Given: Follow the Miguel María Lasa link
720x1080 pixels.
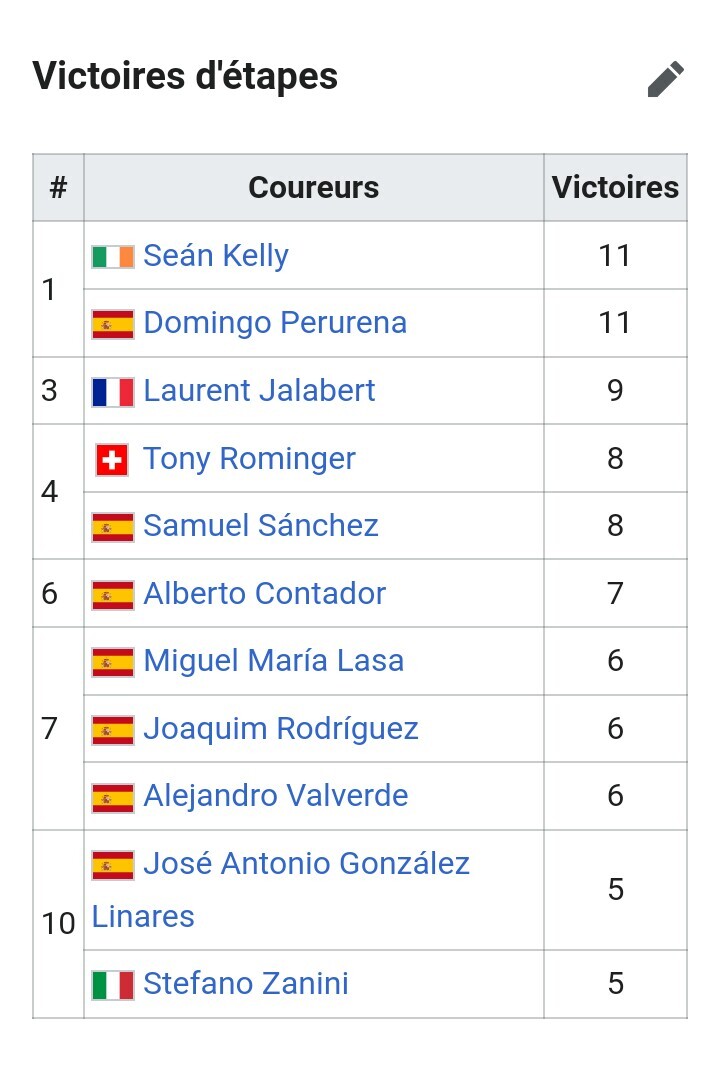Looking at the screenshot, I should (273, 661).
